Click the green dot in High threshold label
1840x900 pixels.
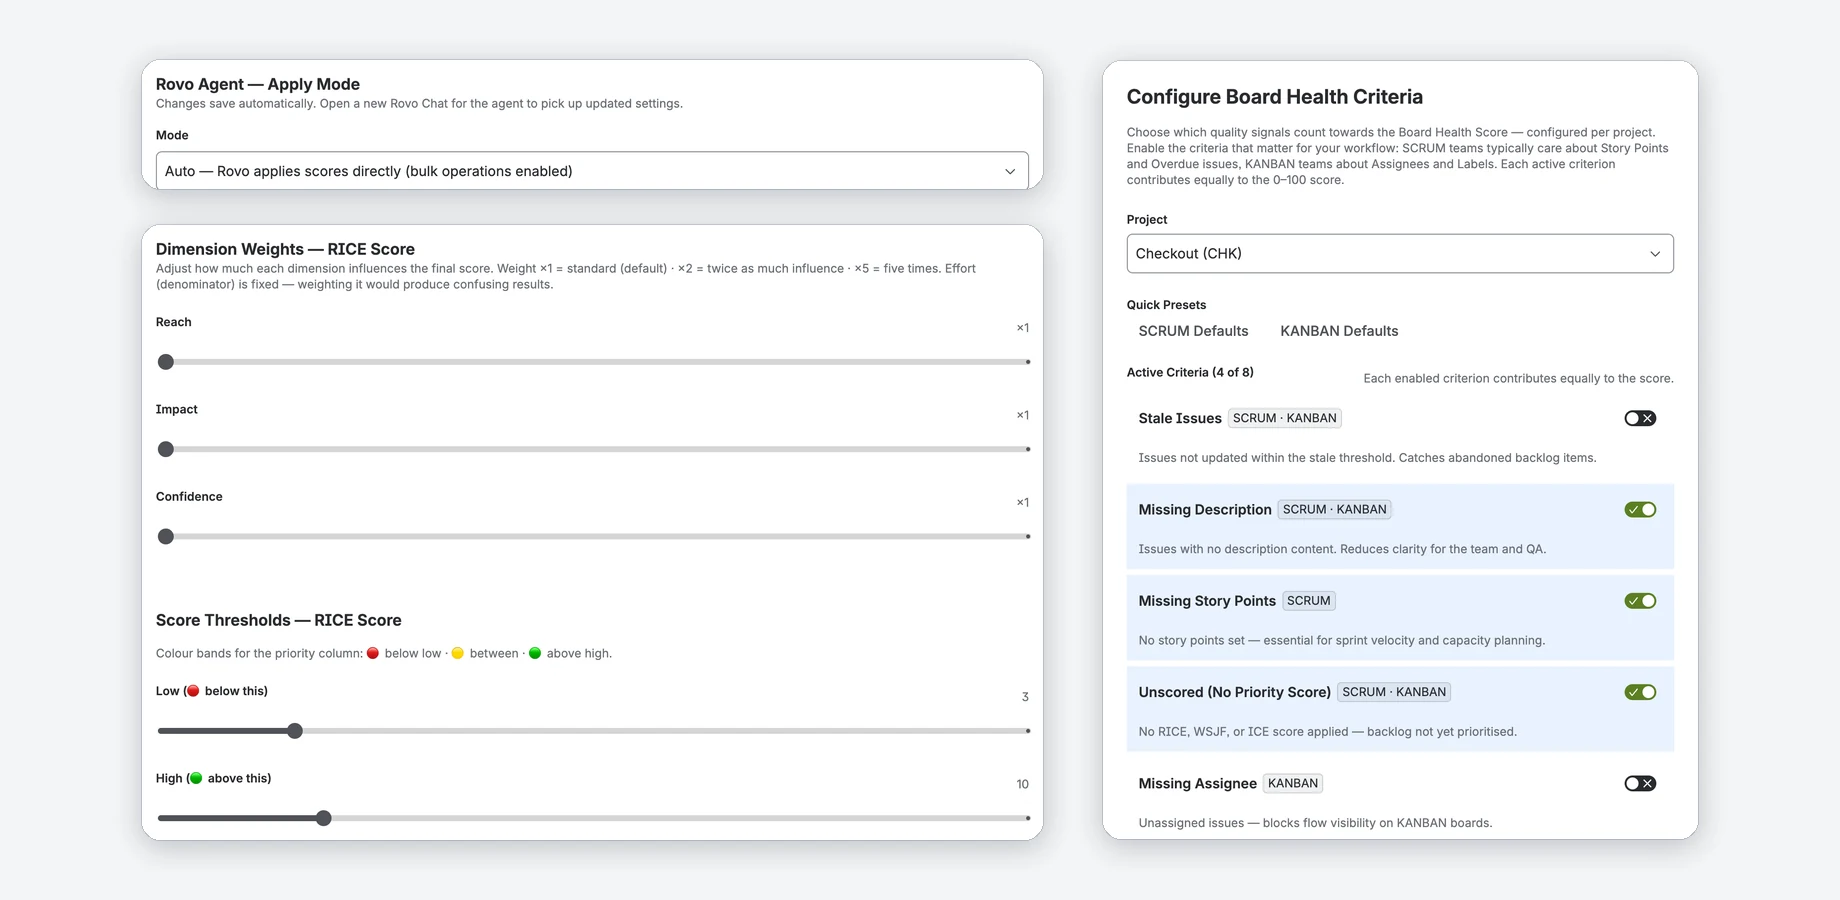coord(196,778)
